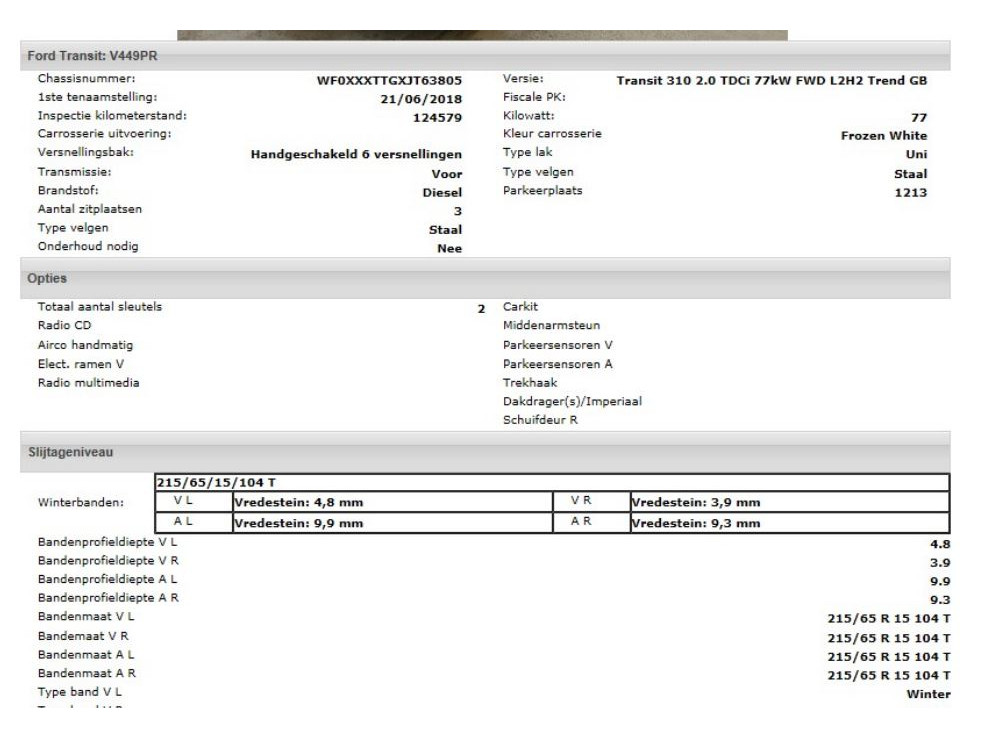Click the Vredestein: 4,8 mm table cell
This screenshot has width=986, height=739.
pos(298,502)
